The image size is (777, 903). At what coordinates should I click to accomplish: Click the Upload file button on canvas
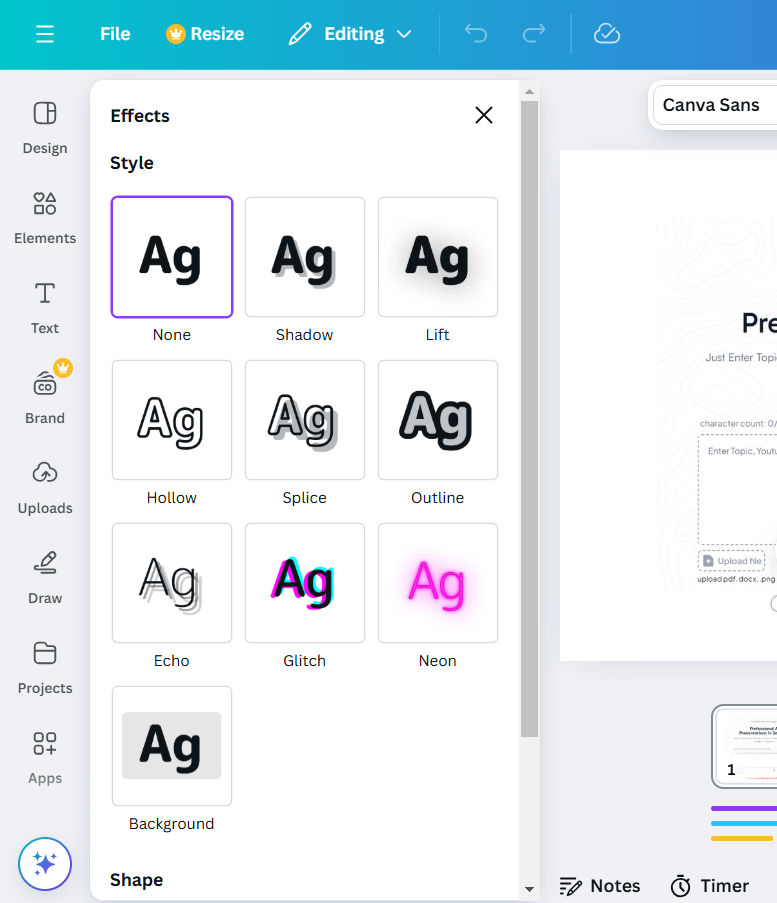(x=731, y=561)
